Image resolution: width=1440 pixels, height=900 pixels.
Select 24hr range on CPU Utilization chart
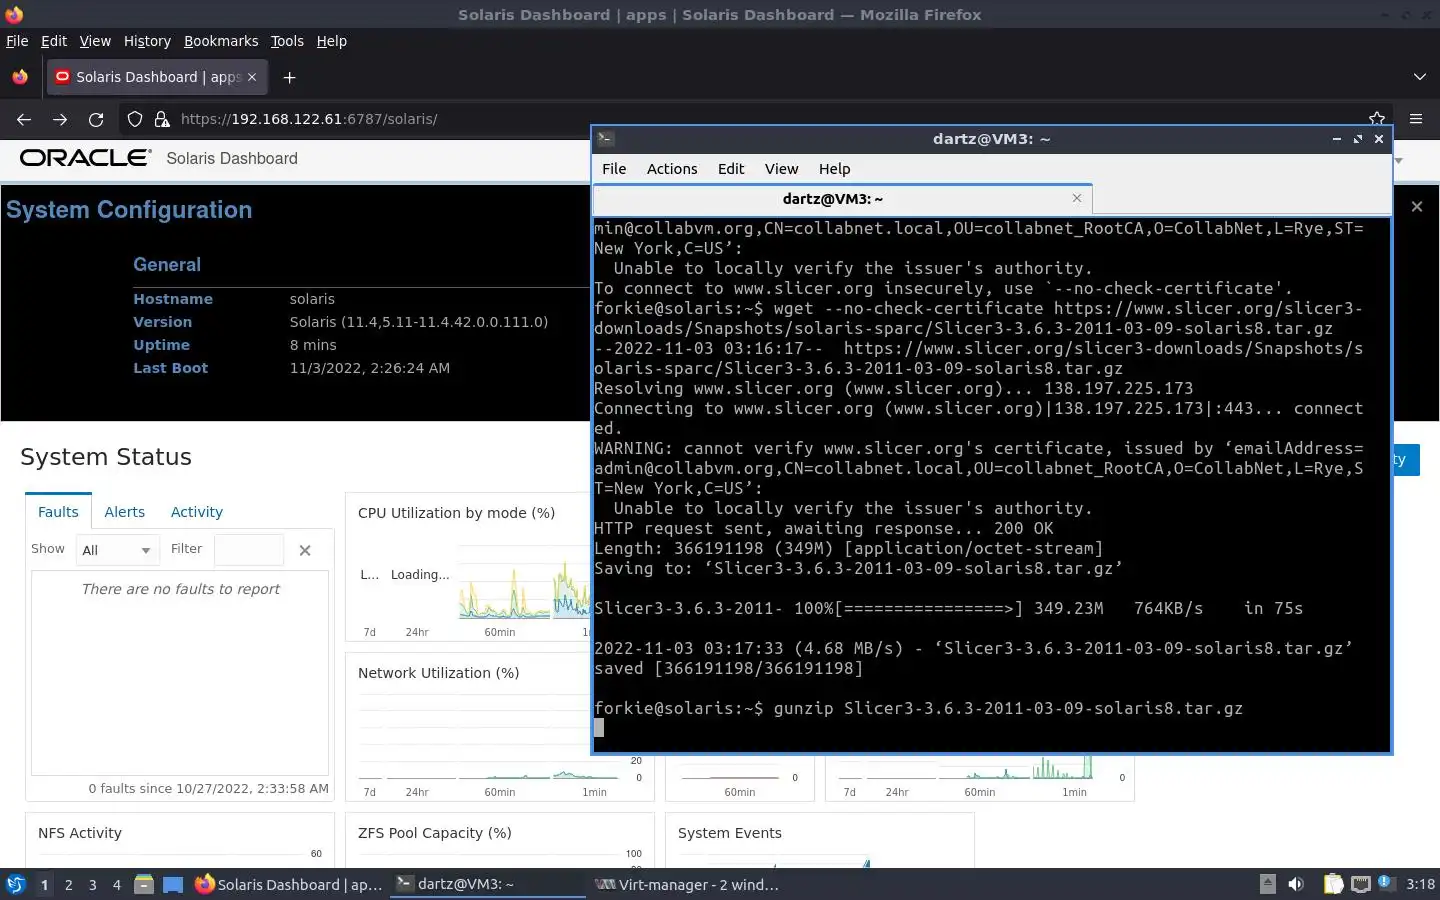coord(417,632)
